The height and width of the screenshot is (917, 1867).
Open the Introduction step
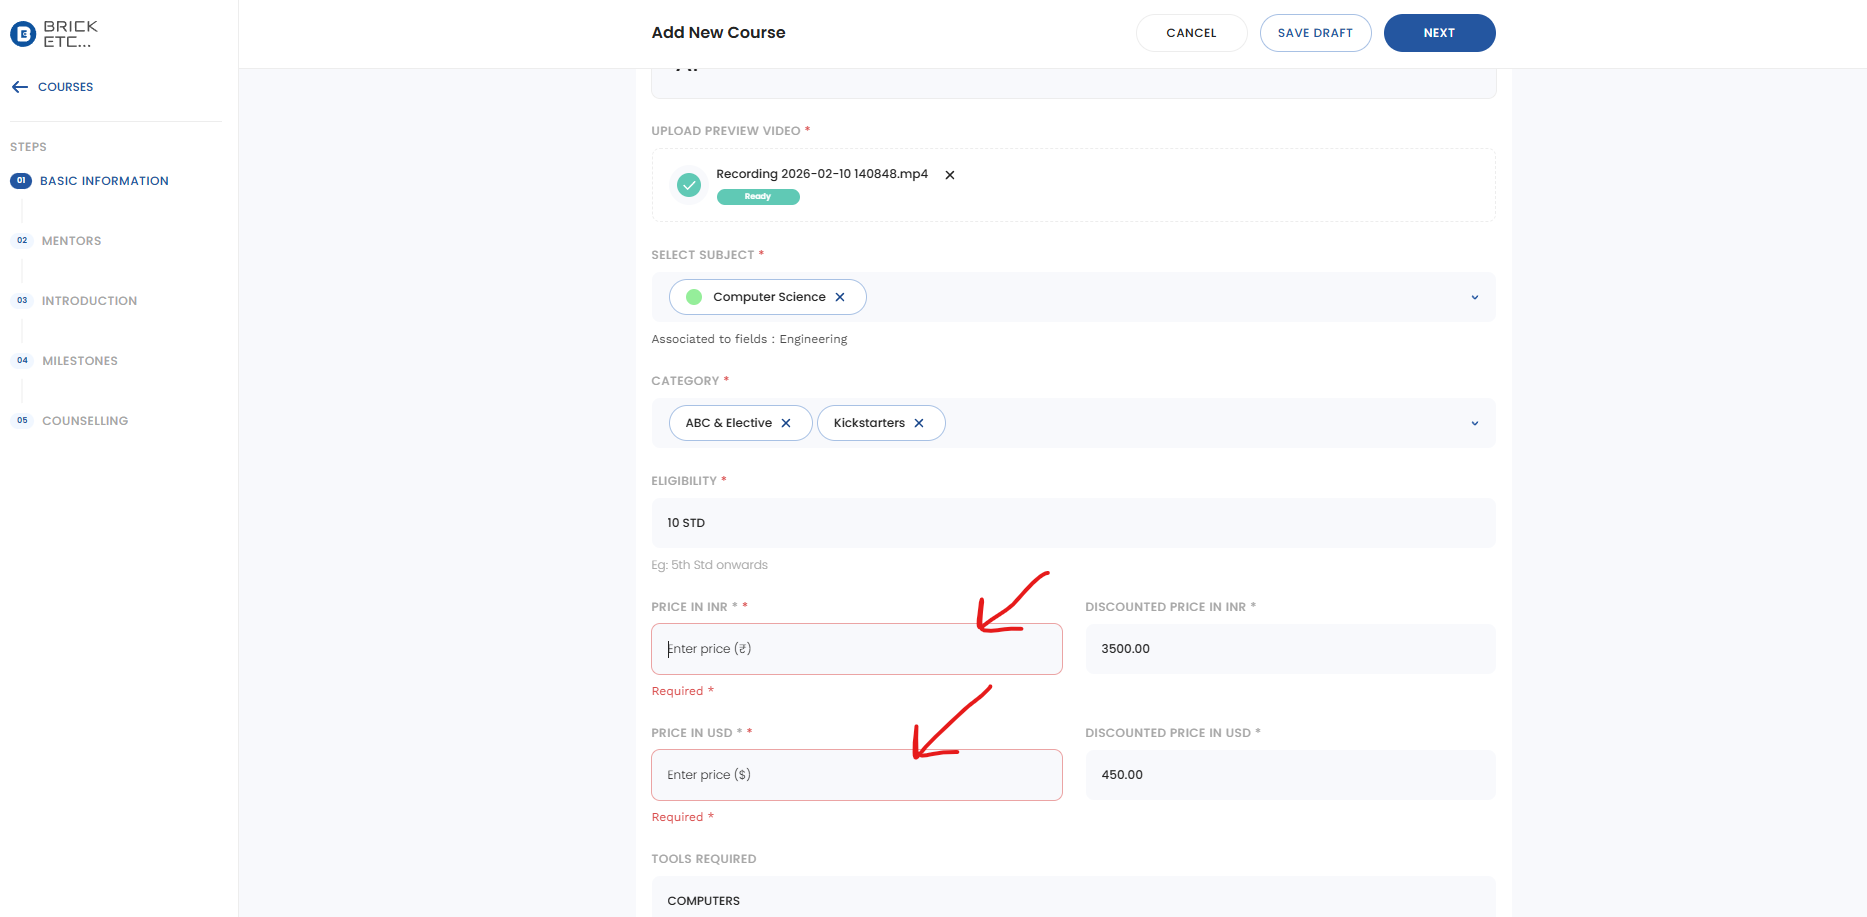pyautogui.click(x=89, y=301)
